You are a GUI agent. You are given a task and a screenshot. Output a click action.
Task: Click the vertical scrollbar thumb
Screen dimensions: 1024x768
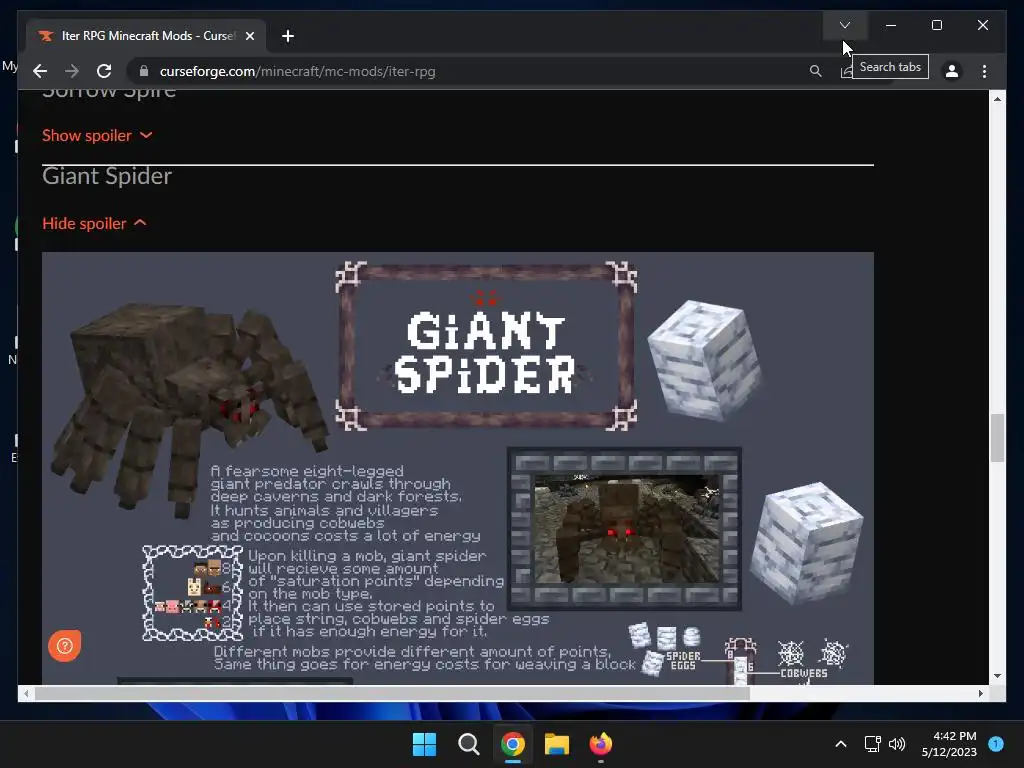point(997,438)
